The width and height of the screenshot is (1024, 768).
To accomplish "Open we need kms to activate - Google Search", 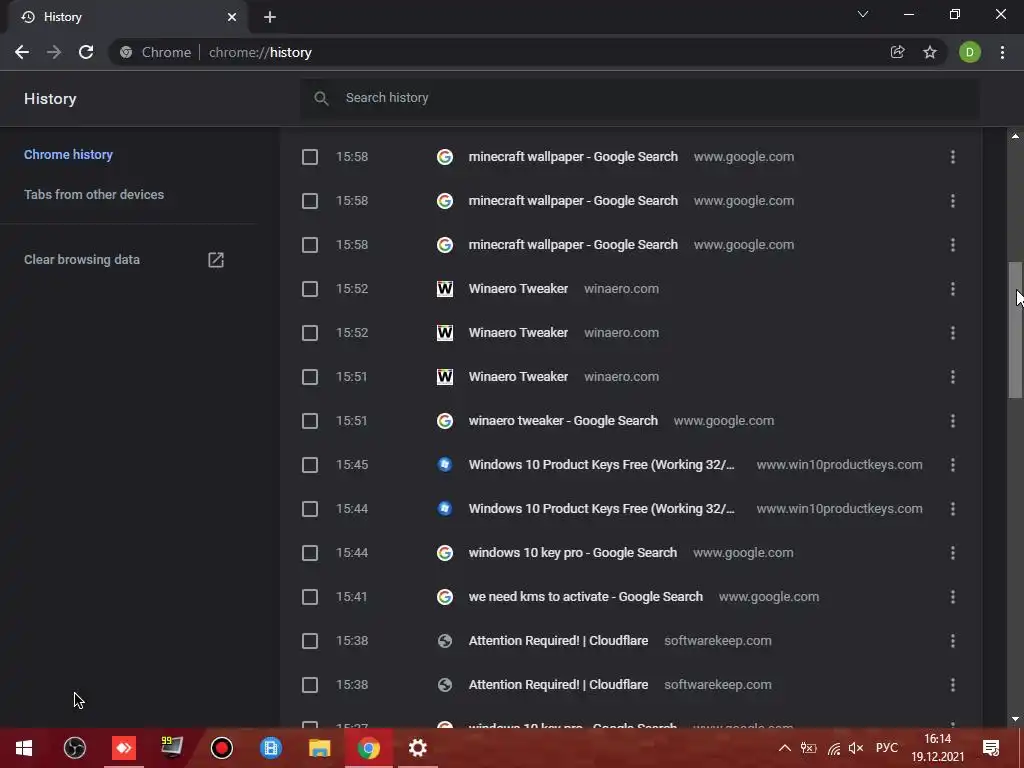I will pos(586,597).
